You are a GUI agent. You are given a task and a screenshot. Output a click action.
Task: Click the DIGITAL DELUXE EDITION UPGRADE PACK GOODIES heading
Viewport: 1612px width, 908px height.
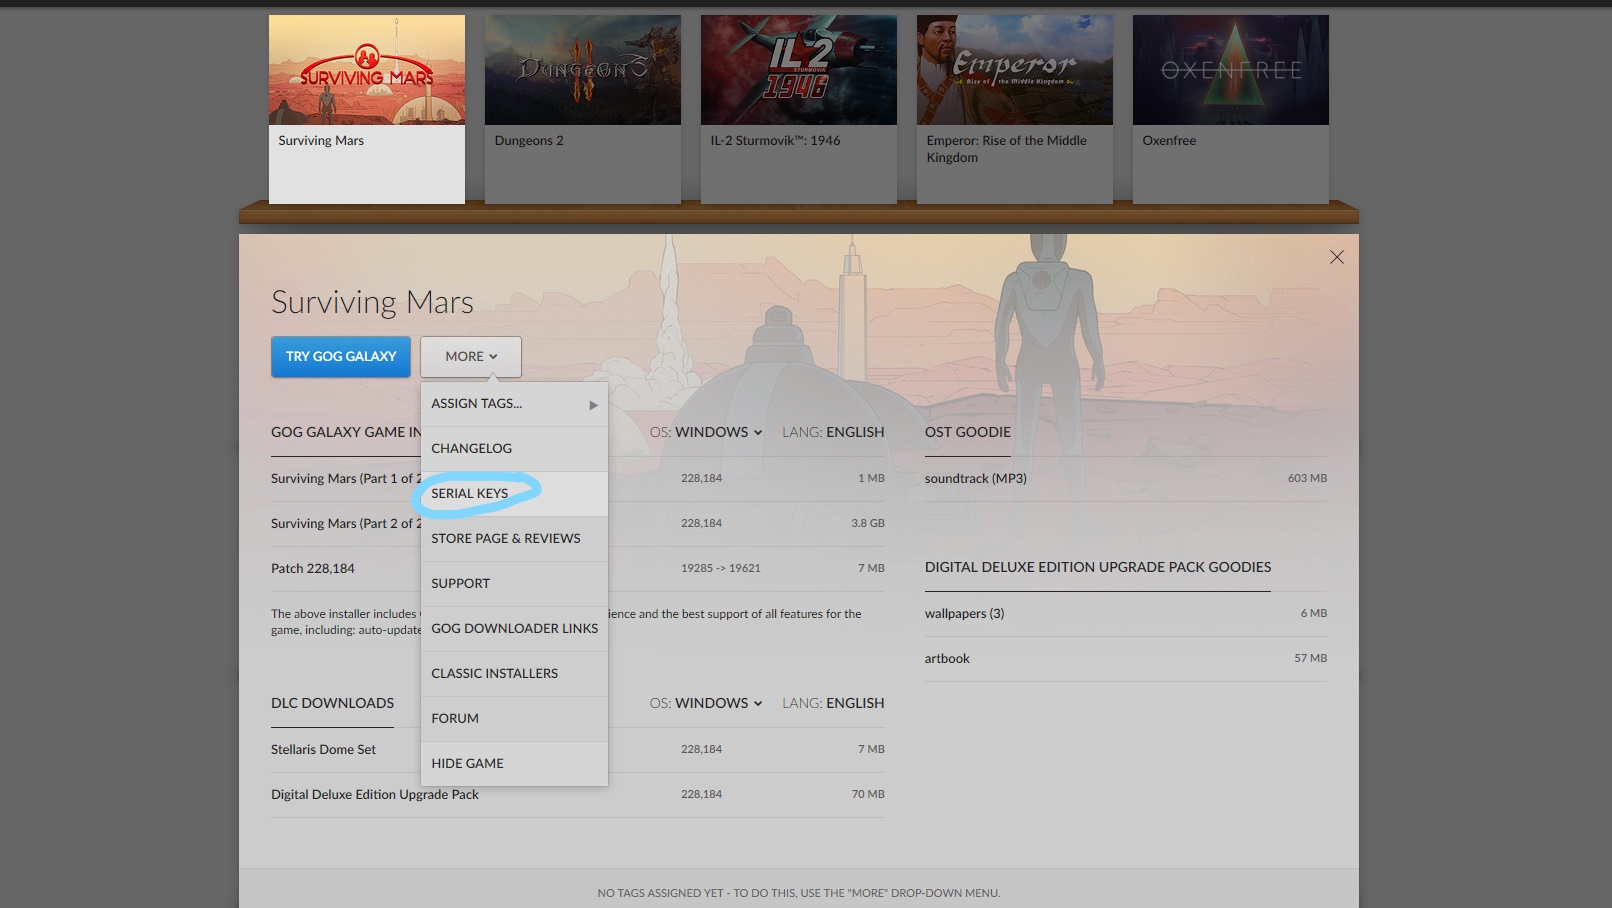(x=1098, y=567)
